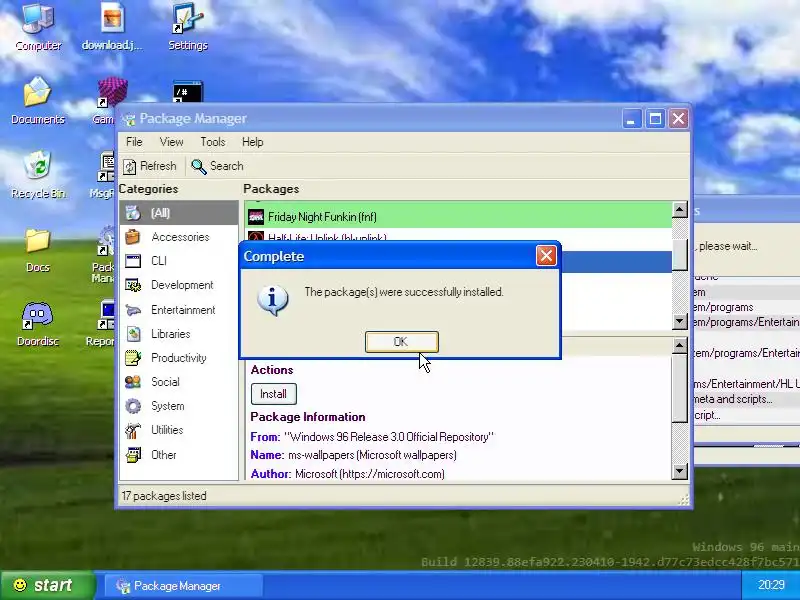Viewport: 800px width, 600px height.
Task: Open the Help menu
Action: click(x=253, y=142)
